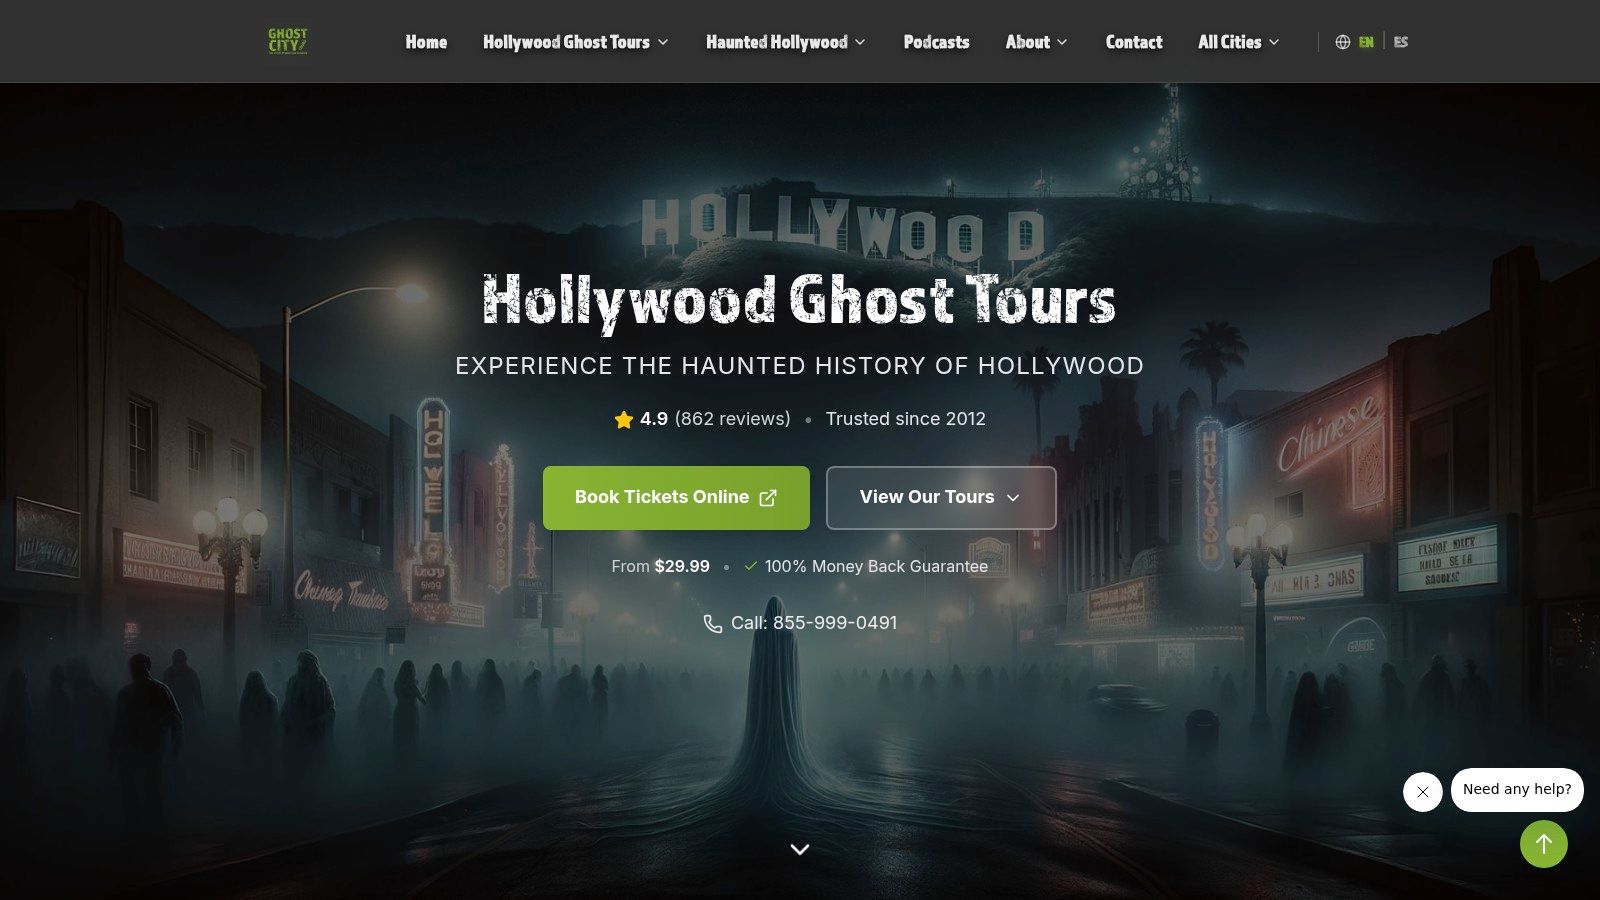The image size is (1600, 900).
Task: Open the Home page
Action: tap(426, 42)
